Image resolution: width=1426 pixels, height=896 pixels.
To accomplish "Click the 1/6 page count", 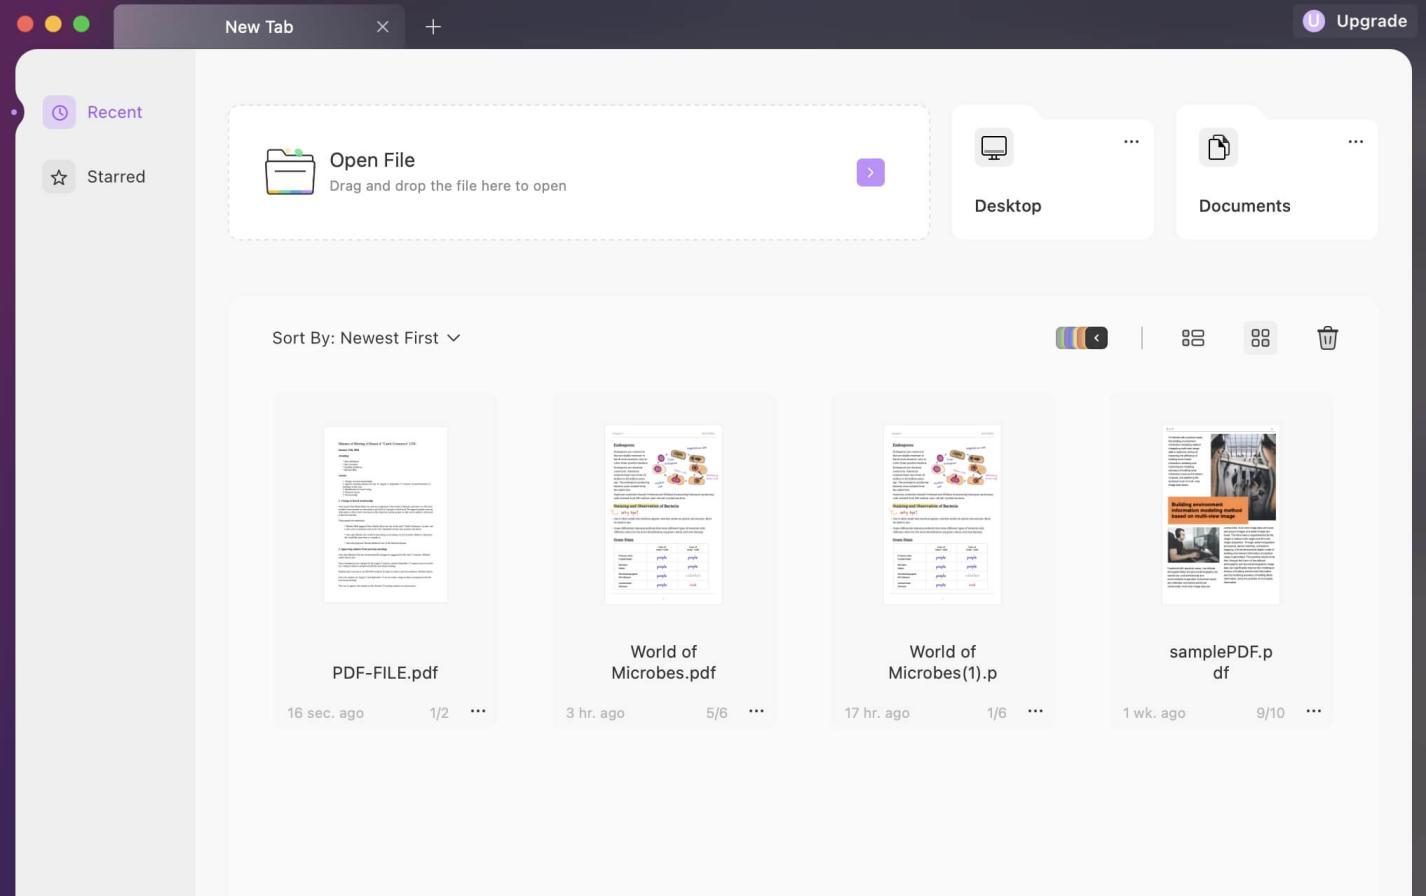I will click(x=996, y=713).
